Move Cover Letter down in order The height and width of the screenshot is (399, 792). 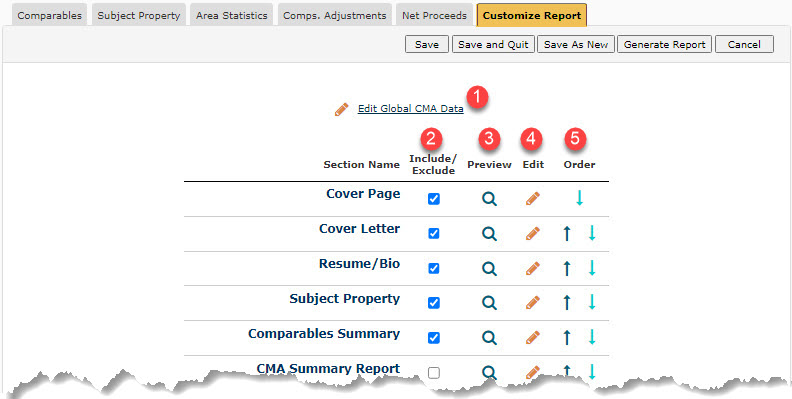point(592,233)
